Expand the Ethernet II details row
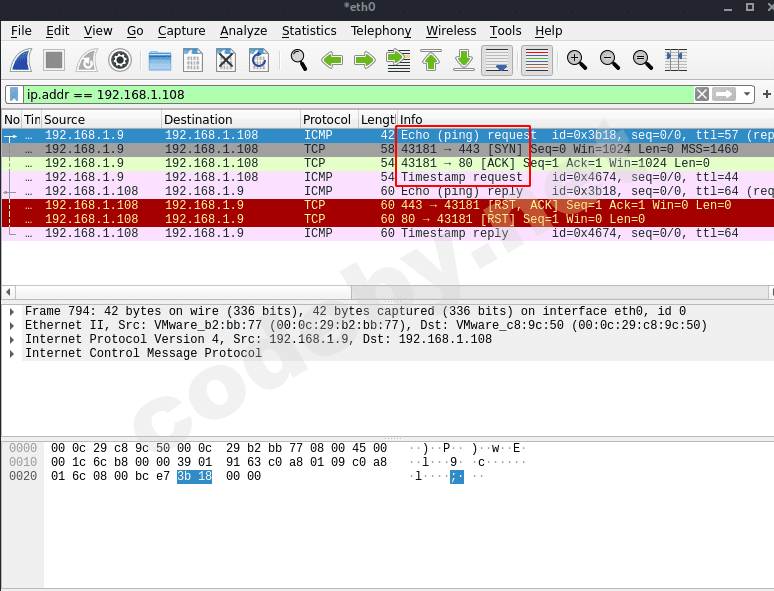The width and height of the screenshot is (774, 591). click(x=12, y=326)
